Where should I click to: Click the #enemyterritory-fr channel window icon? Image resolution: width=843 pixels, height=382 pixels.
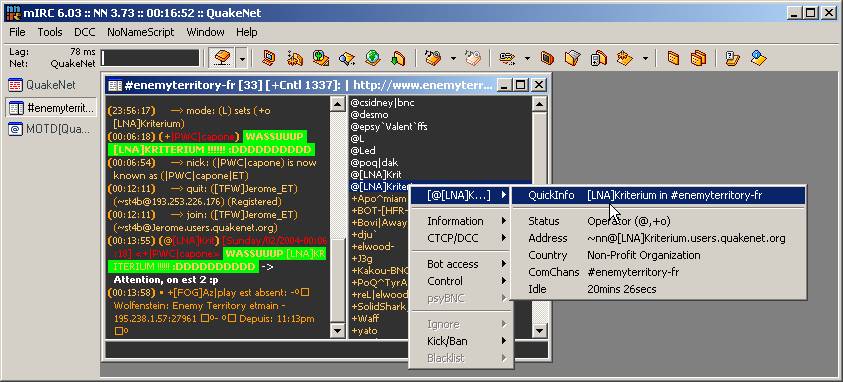pyautogui.click(x=115, y=85)
